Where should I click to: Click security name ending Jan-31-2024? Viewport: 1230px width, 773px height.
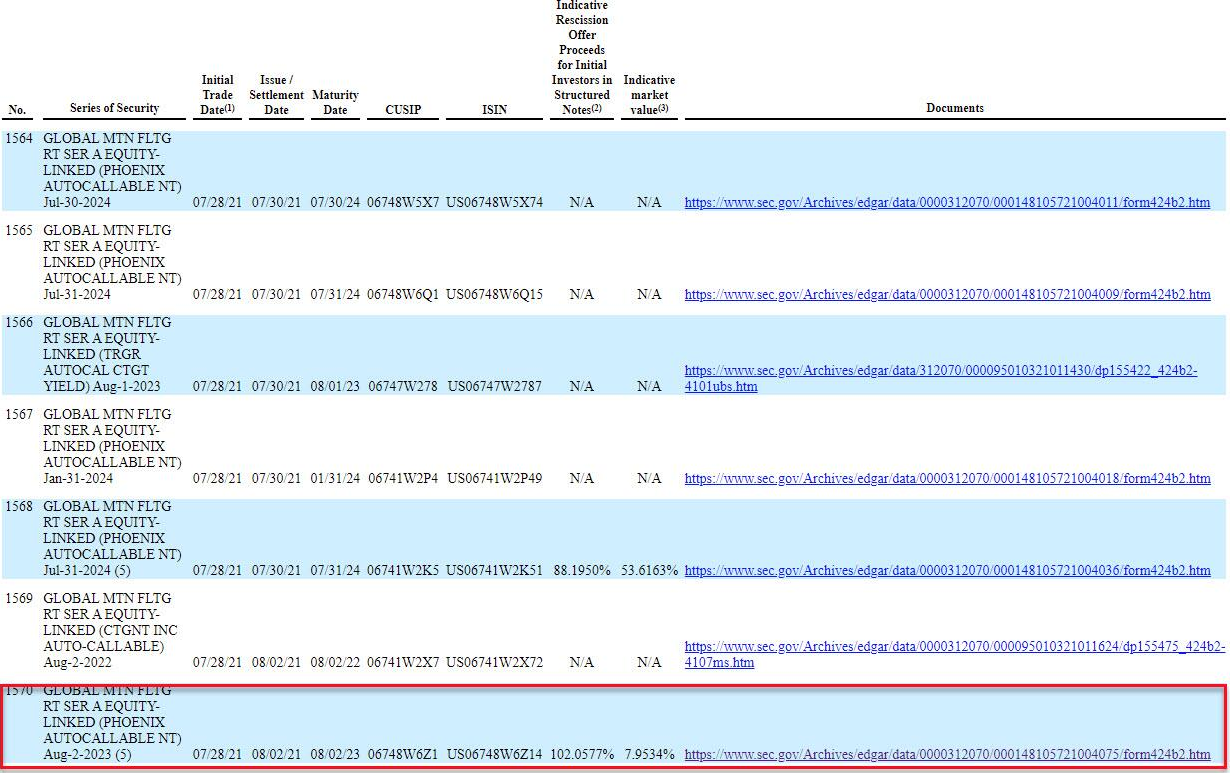coord(112,446)
